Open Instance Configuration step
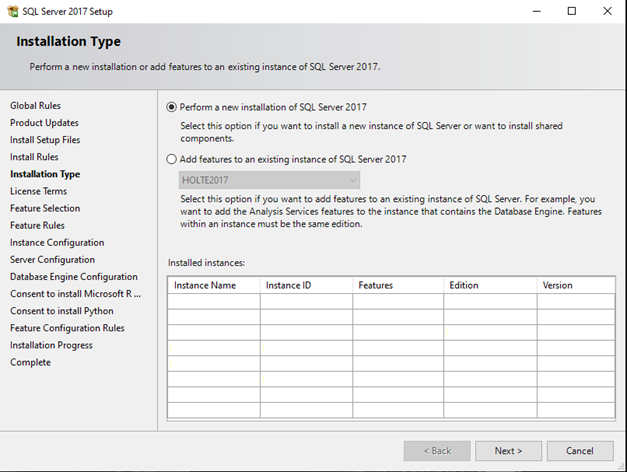Screen dimensions: 627x472 57,242
